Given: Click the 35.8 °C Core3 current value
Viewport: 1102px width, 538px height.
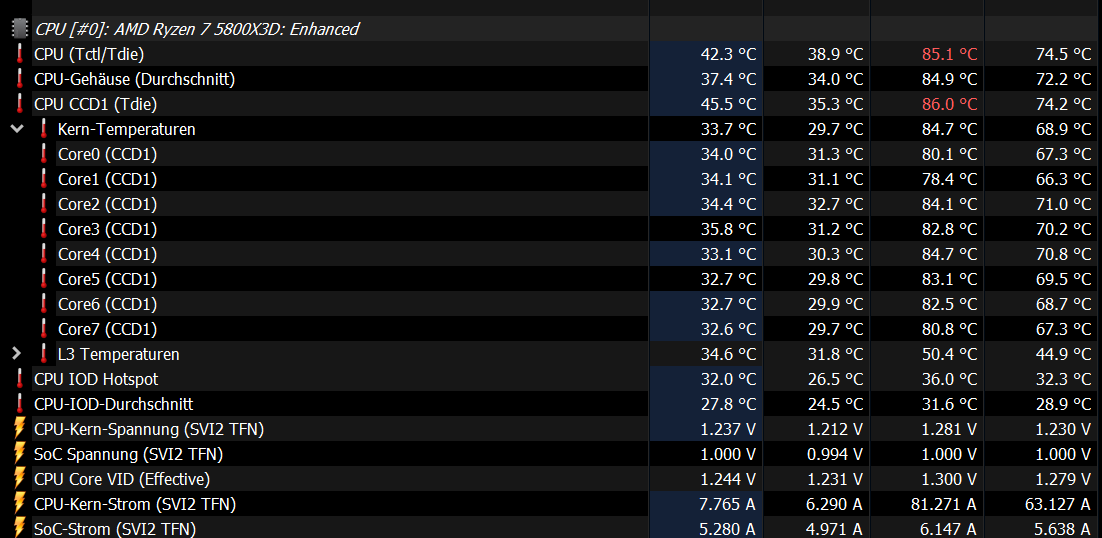Looking at the screenshot, I should click(x=729, y=229).
